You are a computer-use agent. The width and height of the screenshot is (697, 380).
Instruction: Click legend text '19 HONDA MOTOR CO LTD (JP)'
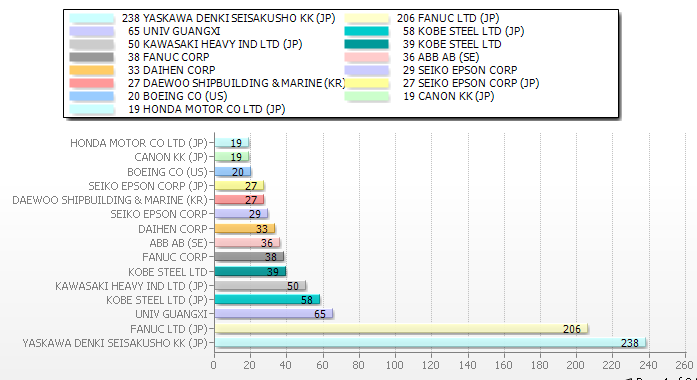coord(207,109)
